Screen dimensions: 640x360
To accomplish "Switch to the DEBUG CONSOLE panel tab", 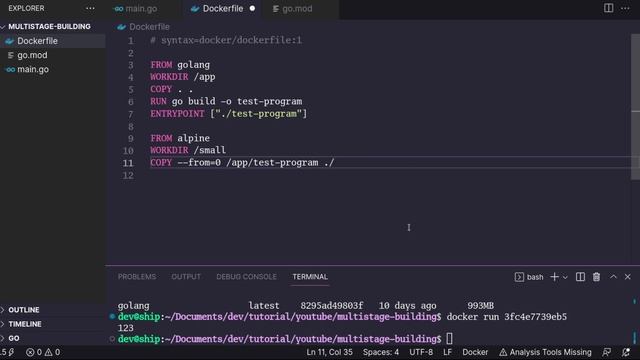I will click(246, 277).
